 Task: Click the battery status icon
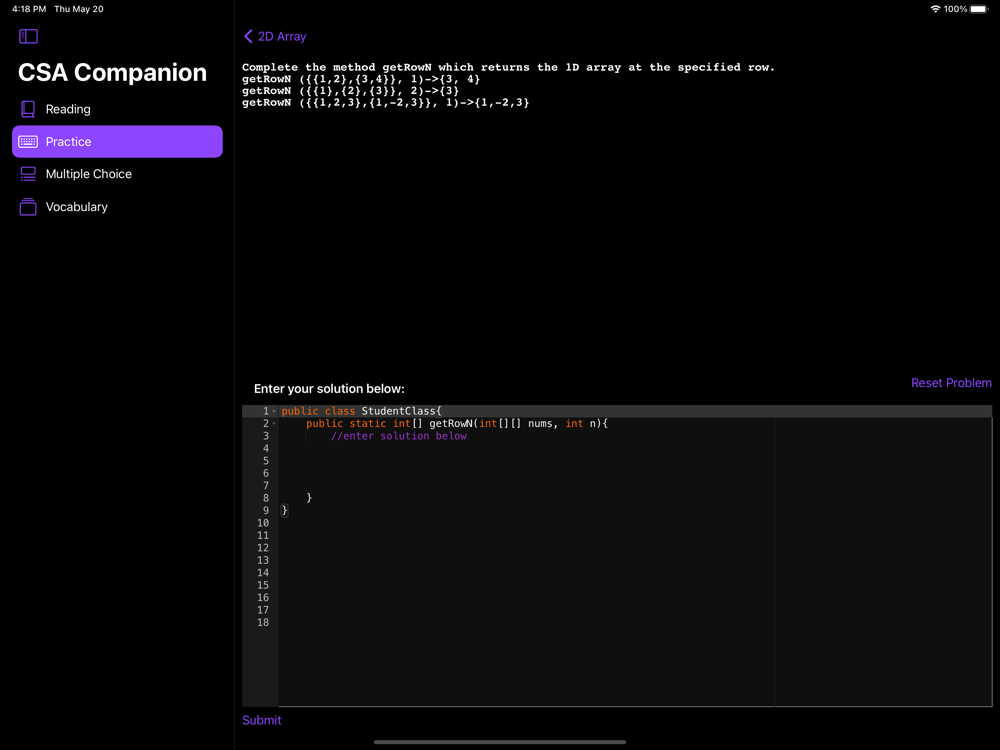point(979,9)
